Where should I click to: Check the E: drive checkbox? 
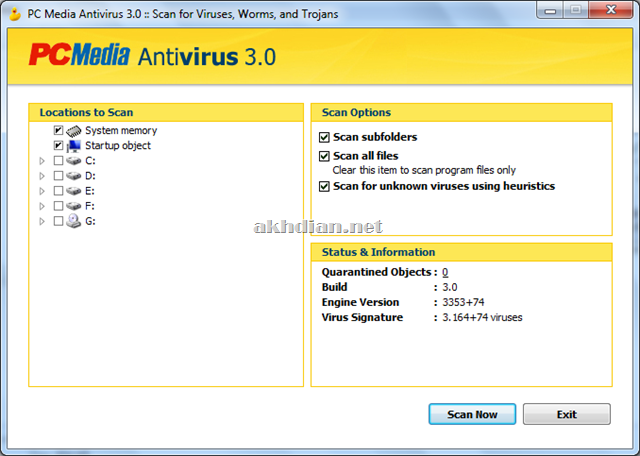(58, 190)
